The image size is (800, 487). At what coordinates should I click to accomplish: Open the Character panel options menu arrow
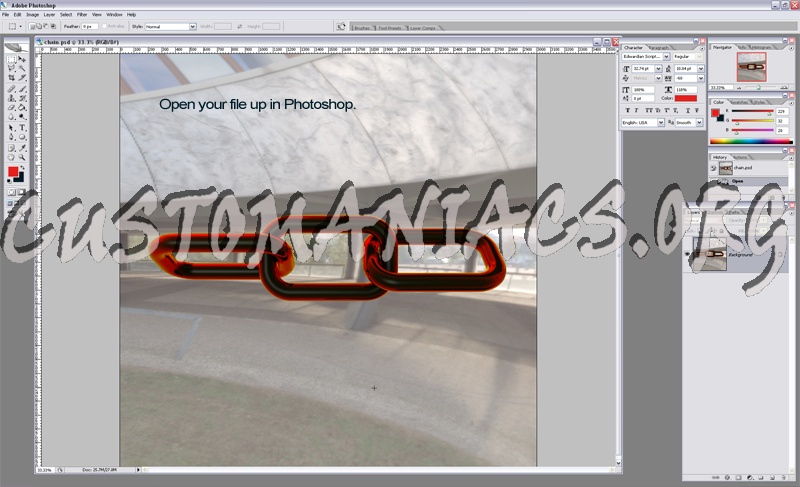702,48
